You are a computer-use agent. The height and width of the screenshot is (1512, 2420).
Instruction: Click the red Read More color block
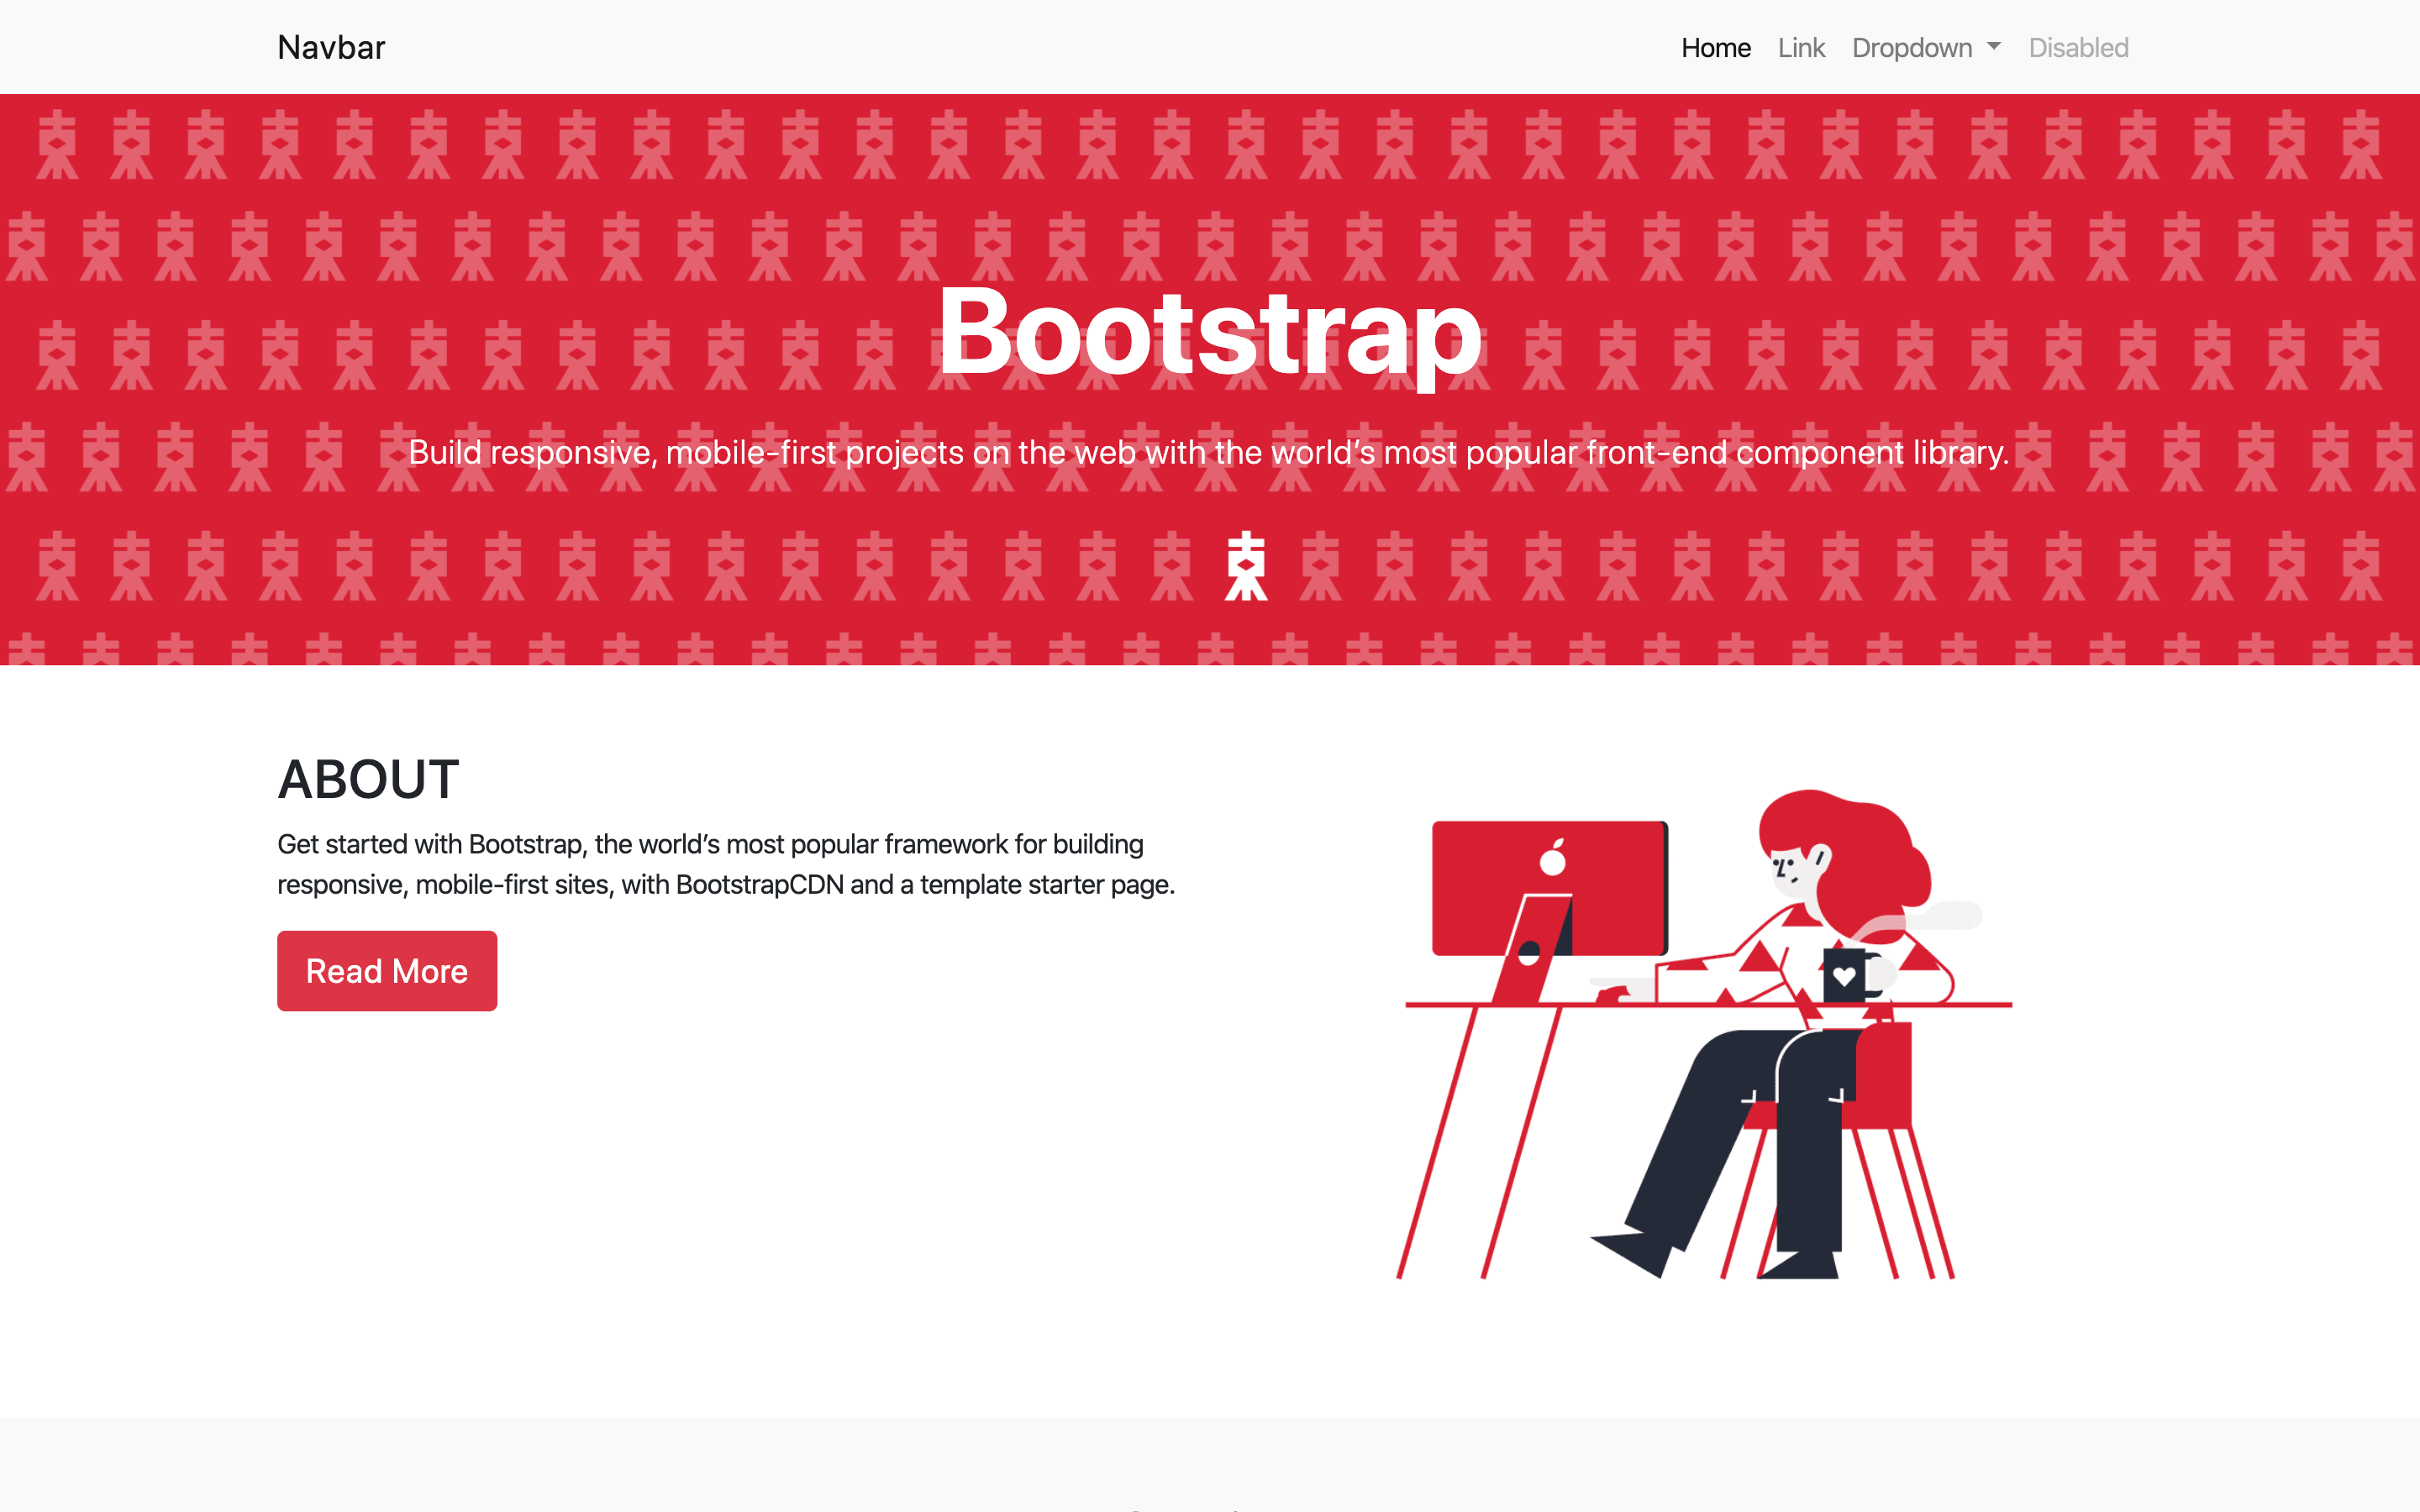(387, 970)
